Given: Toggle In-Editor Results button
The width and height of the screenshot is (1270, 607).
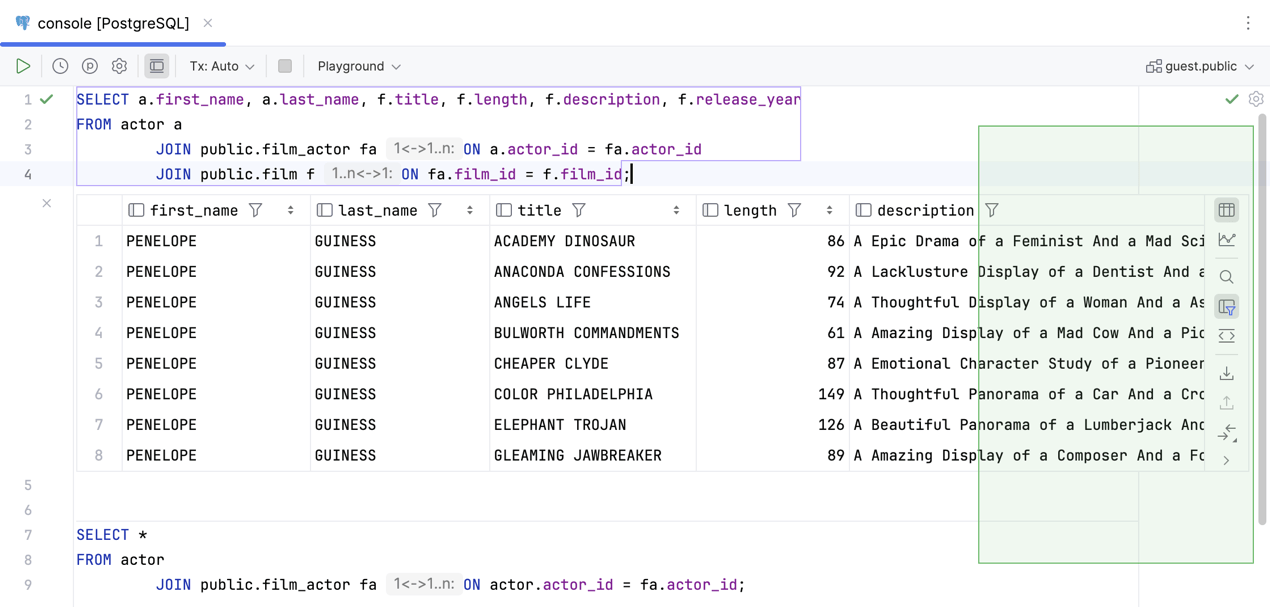Looking at the screenshot, I should [157, 66].
